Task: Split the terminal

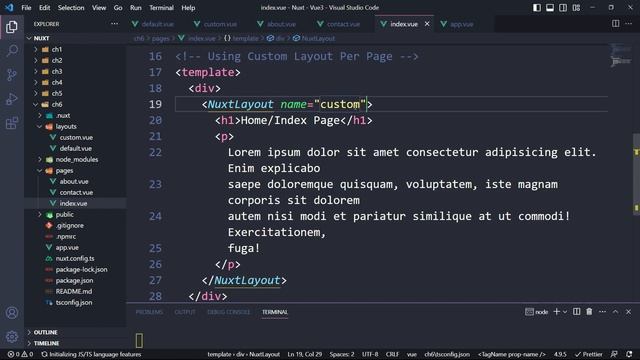Action: (576, 312)
